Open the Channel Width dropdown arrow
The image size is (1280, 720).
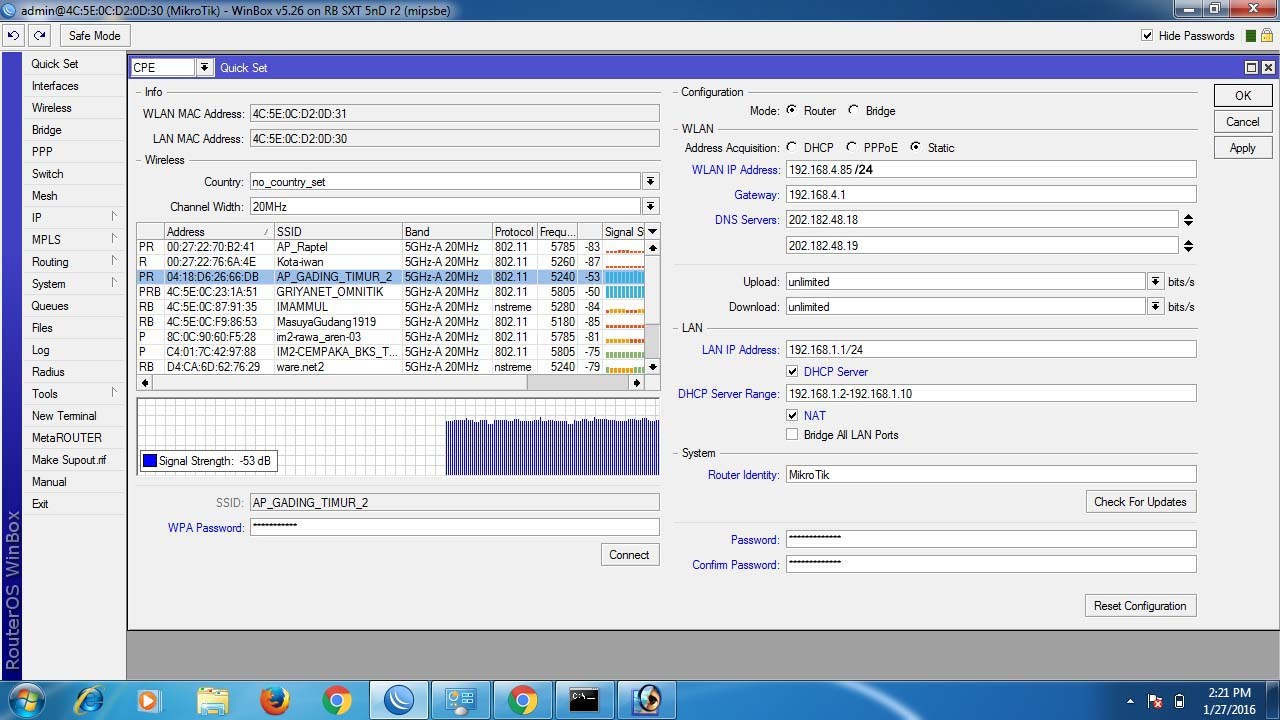tap(651, 206)
